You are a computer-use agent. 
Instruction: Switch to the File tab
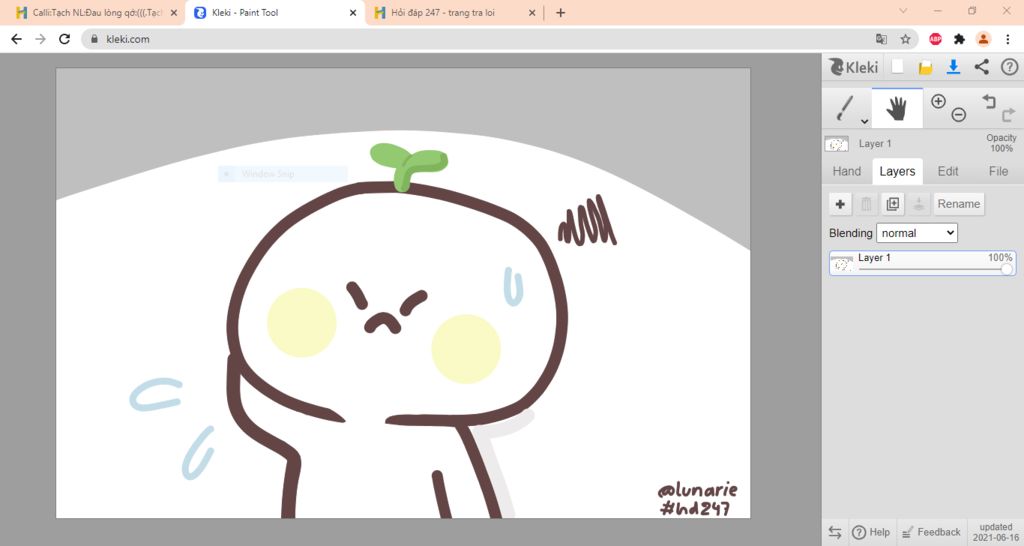point(998,171)
